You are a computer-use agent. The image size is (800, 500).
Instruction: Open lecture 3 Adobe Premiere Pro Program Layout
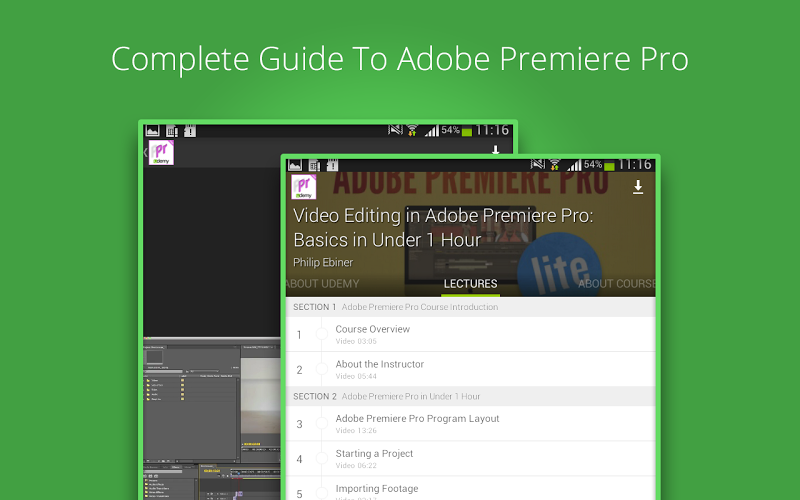click(470, 424)
